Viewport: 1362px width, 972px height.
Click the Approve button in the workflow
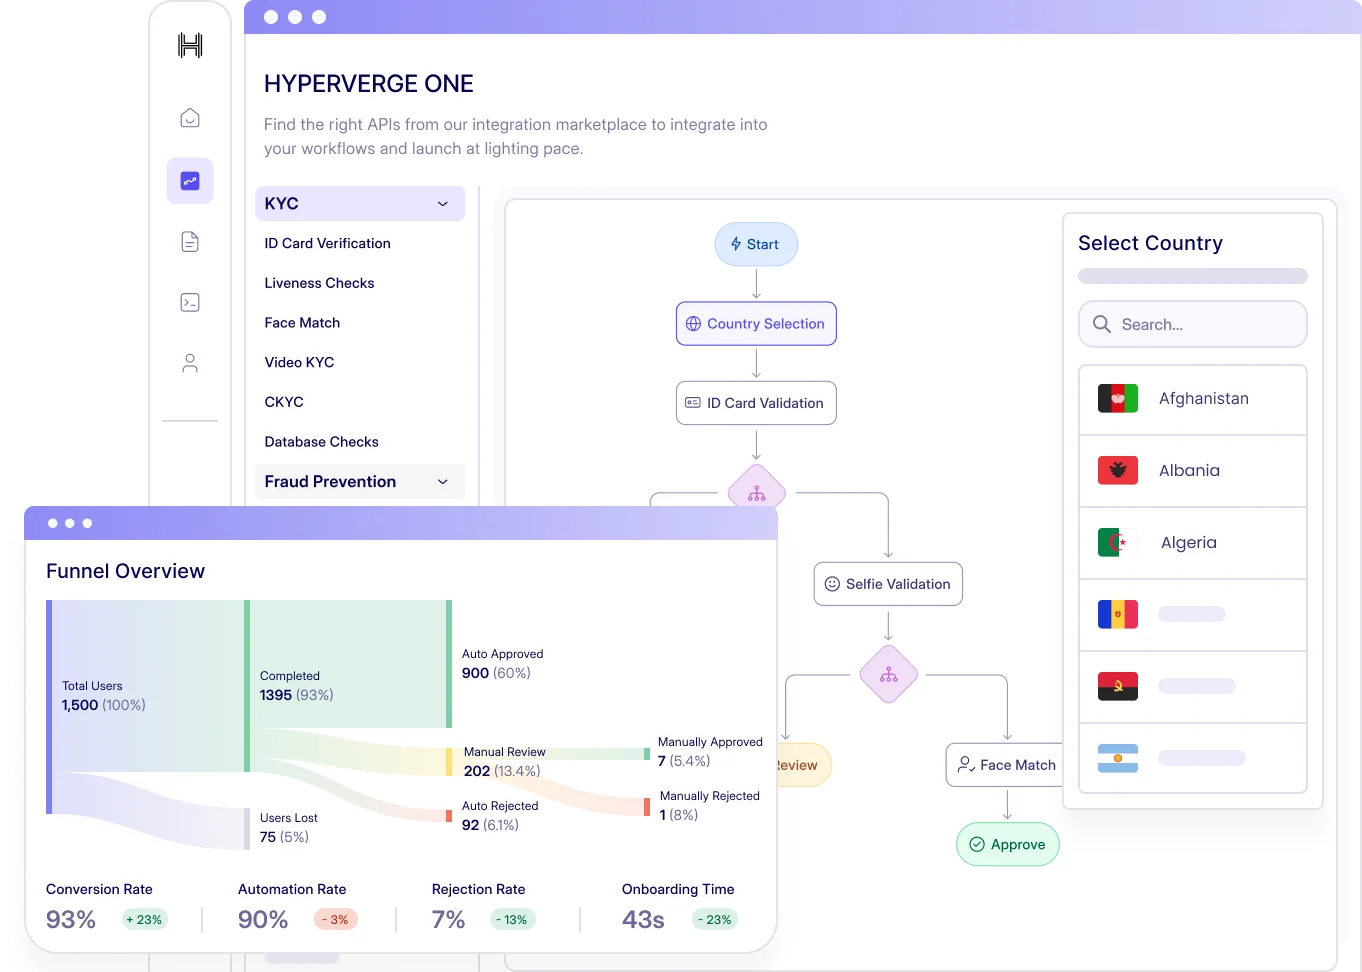(x=1007, y=844)
